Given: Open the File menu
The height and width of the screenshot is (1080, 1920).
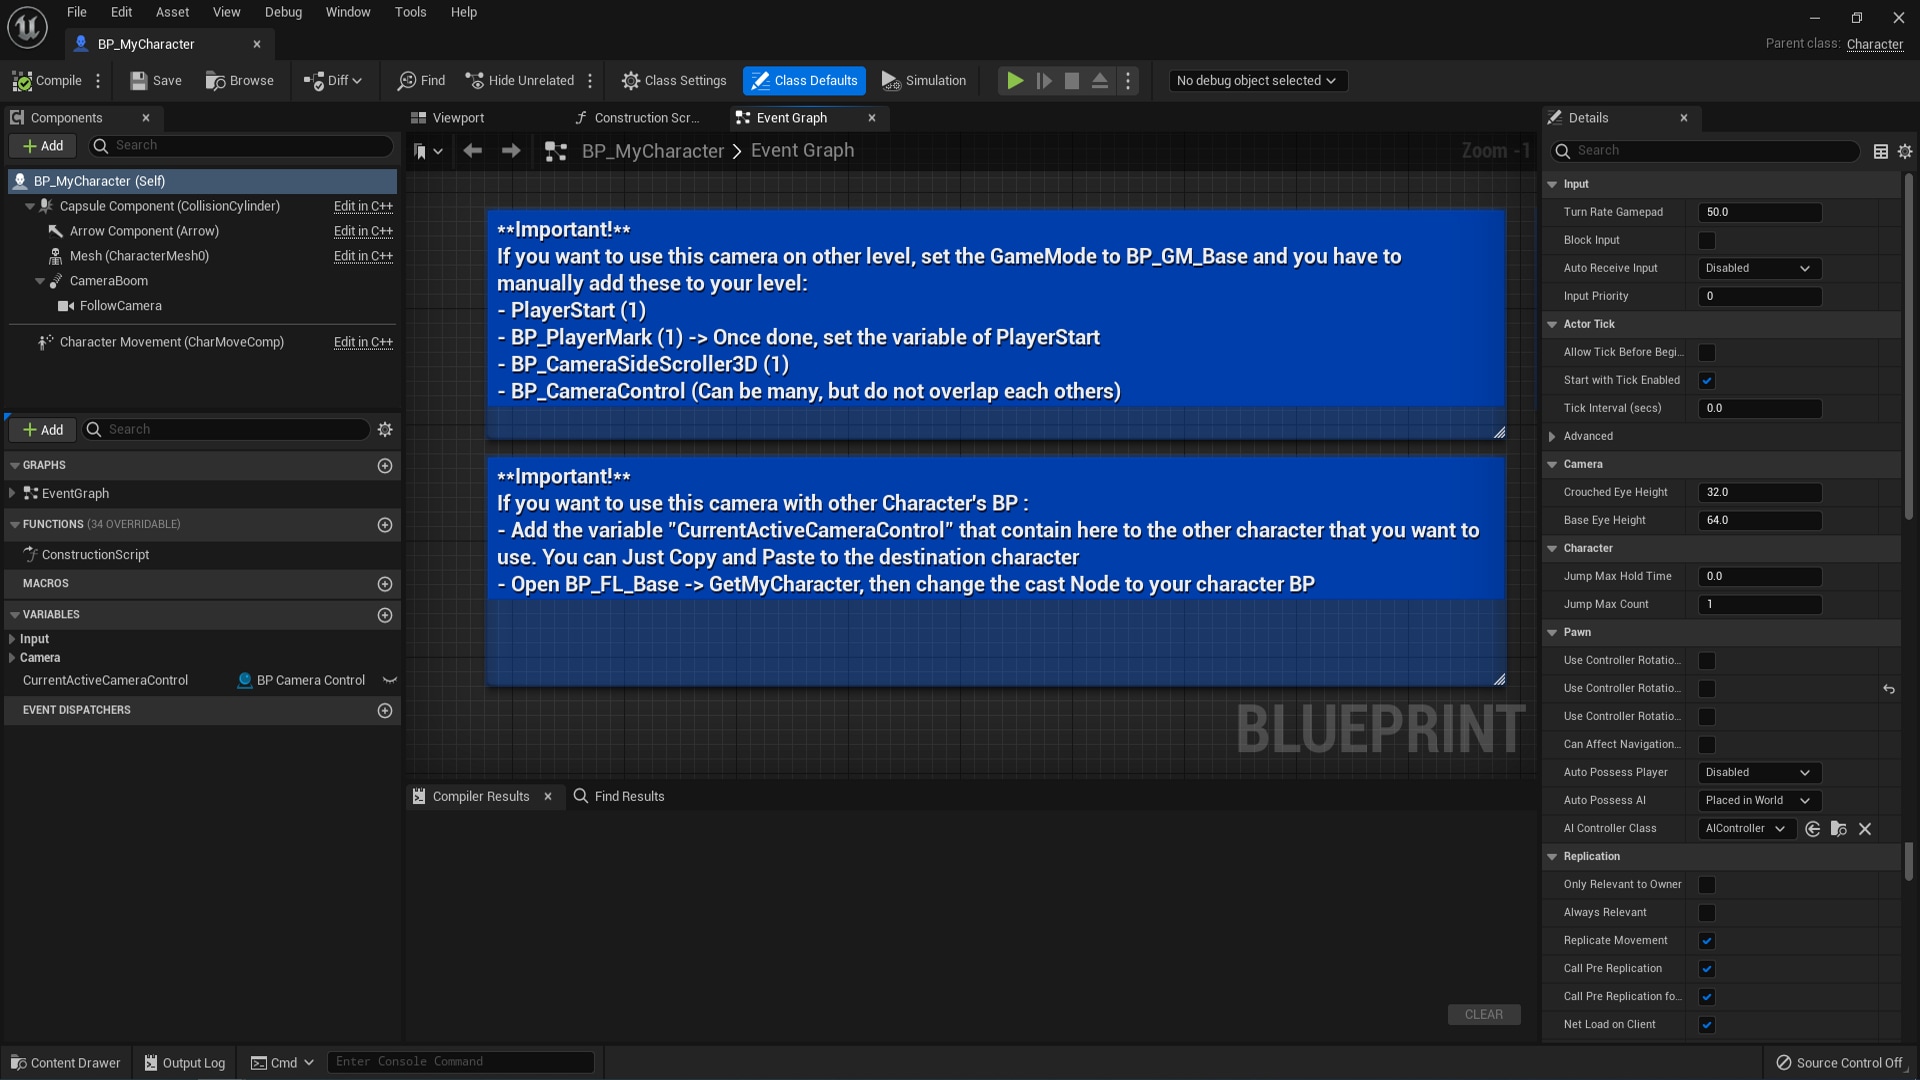Looking at the screenshot, I should (x=77, y=12).
